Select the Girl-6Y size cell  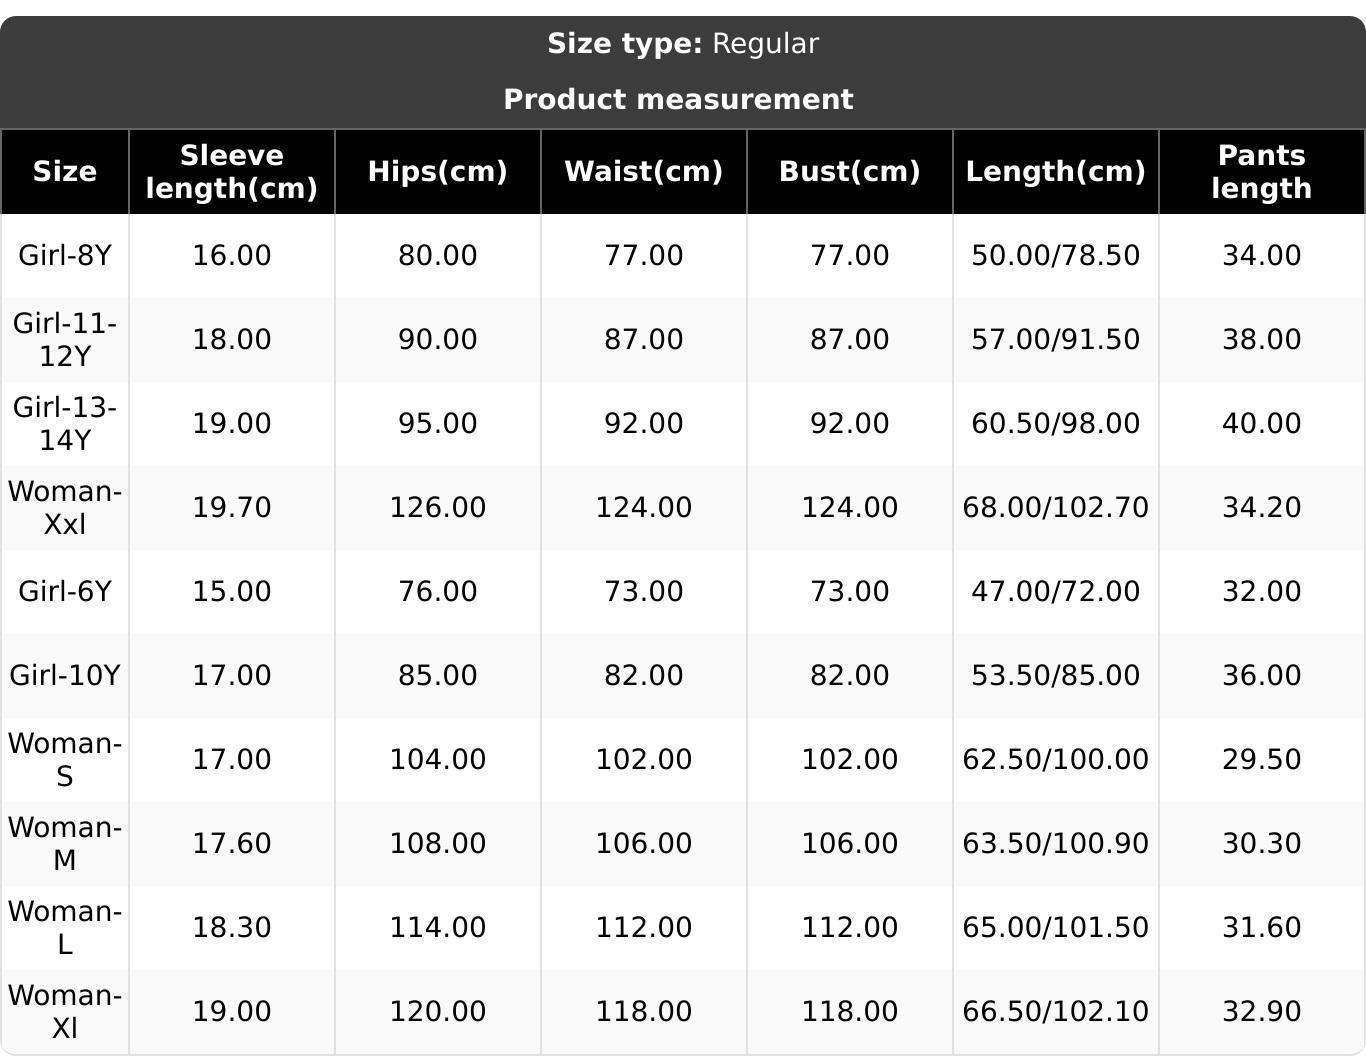[65, 591]
